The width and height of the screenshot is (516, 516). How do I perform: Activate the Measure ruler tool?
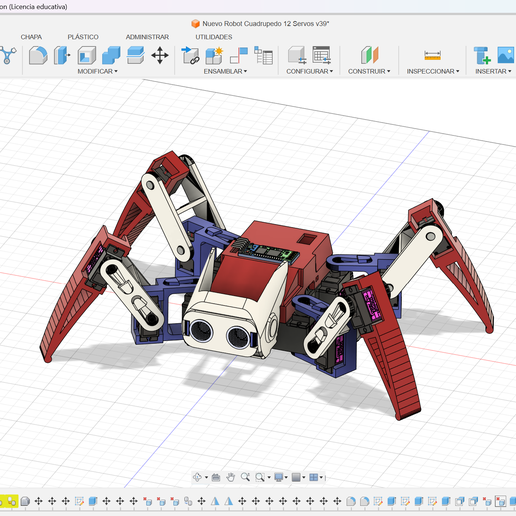pos(433,55)
